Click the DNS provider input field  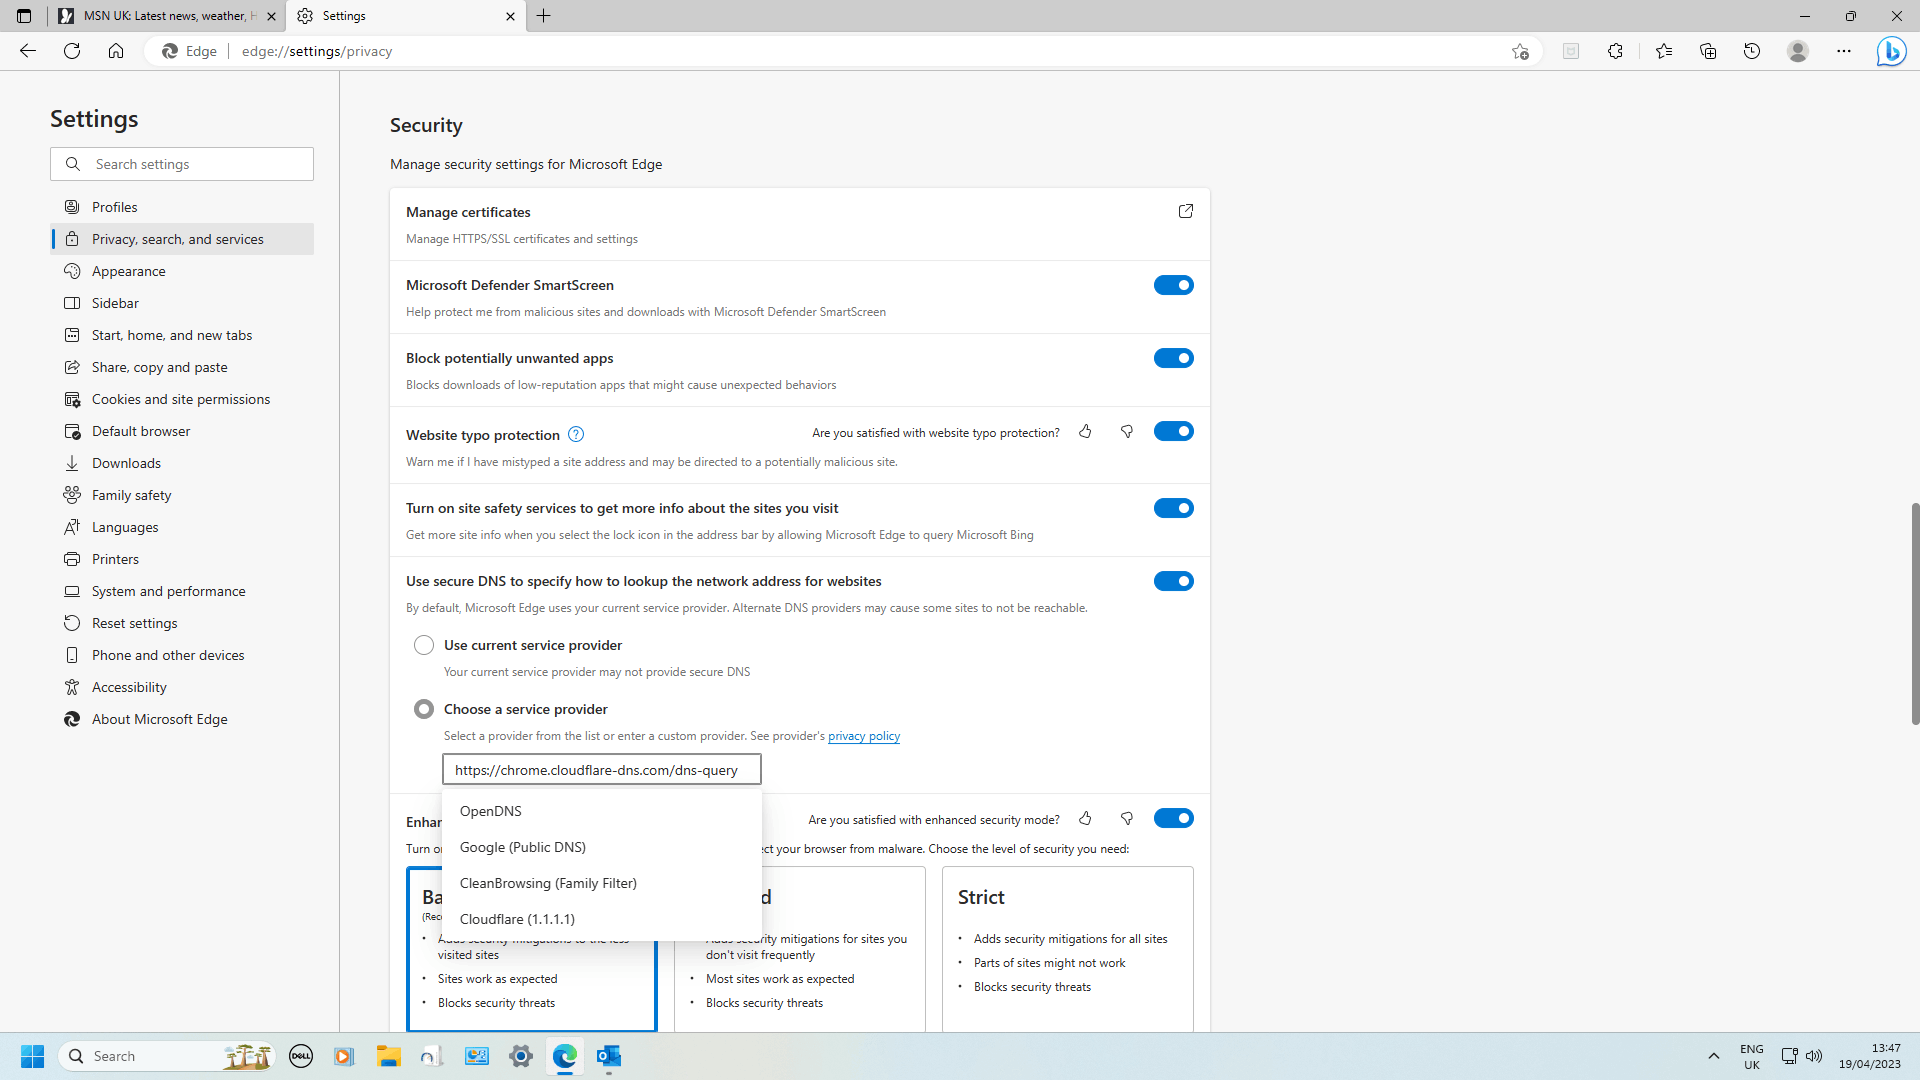pos(601,769)
